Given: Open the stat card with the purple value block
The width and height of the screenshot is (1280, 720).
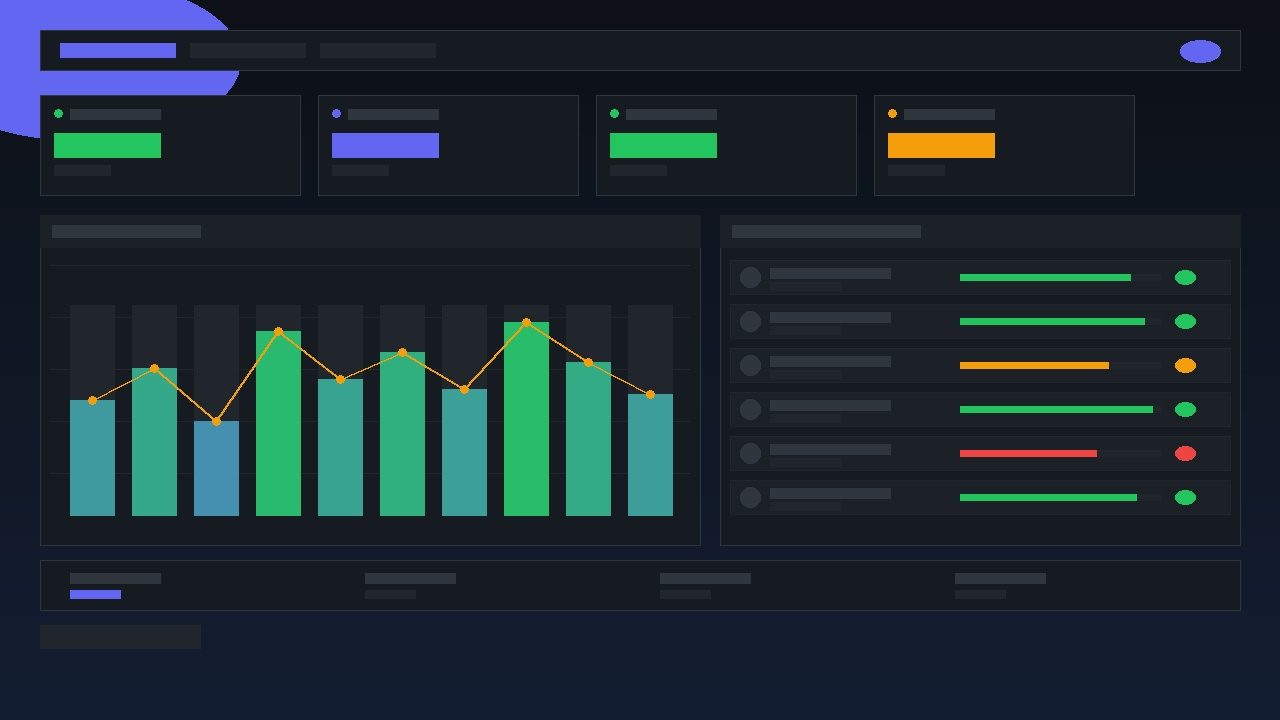Looking at the screenshot, I should (x=448, y=145).
